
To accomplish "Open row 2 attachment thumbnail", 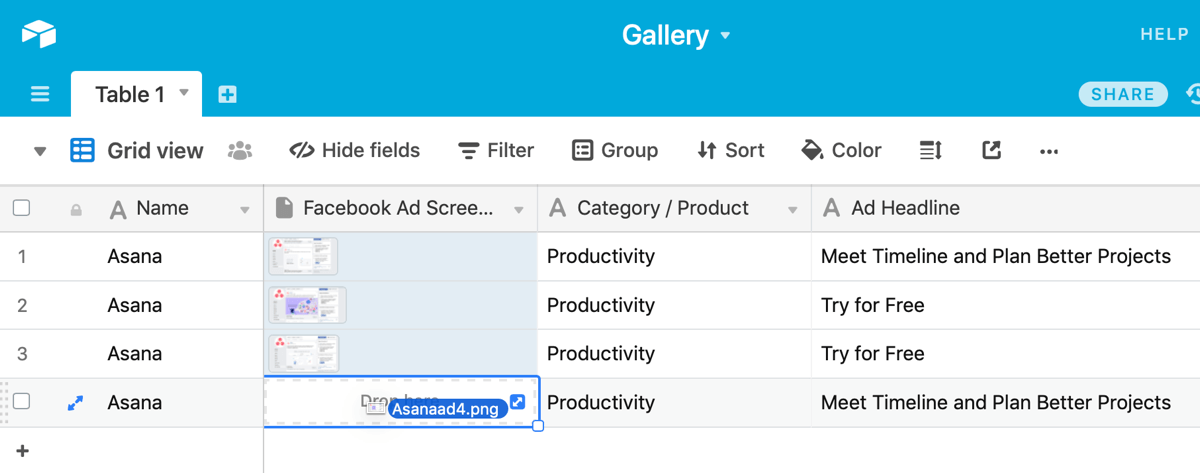I will [x=307, y=305].
